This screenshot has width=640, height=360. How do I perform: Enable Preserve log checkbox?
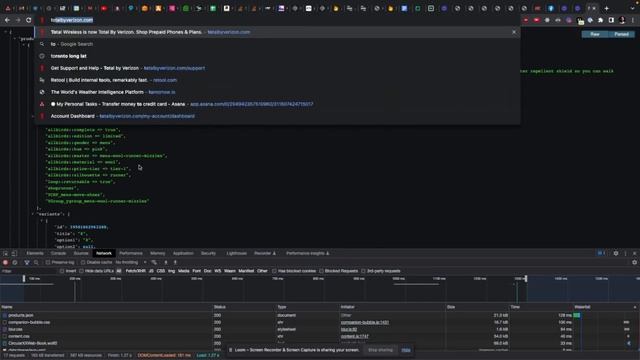48,262
